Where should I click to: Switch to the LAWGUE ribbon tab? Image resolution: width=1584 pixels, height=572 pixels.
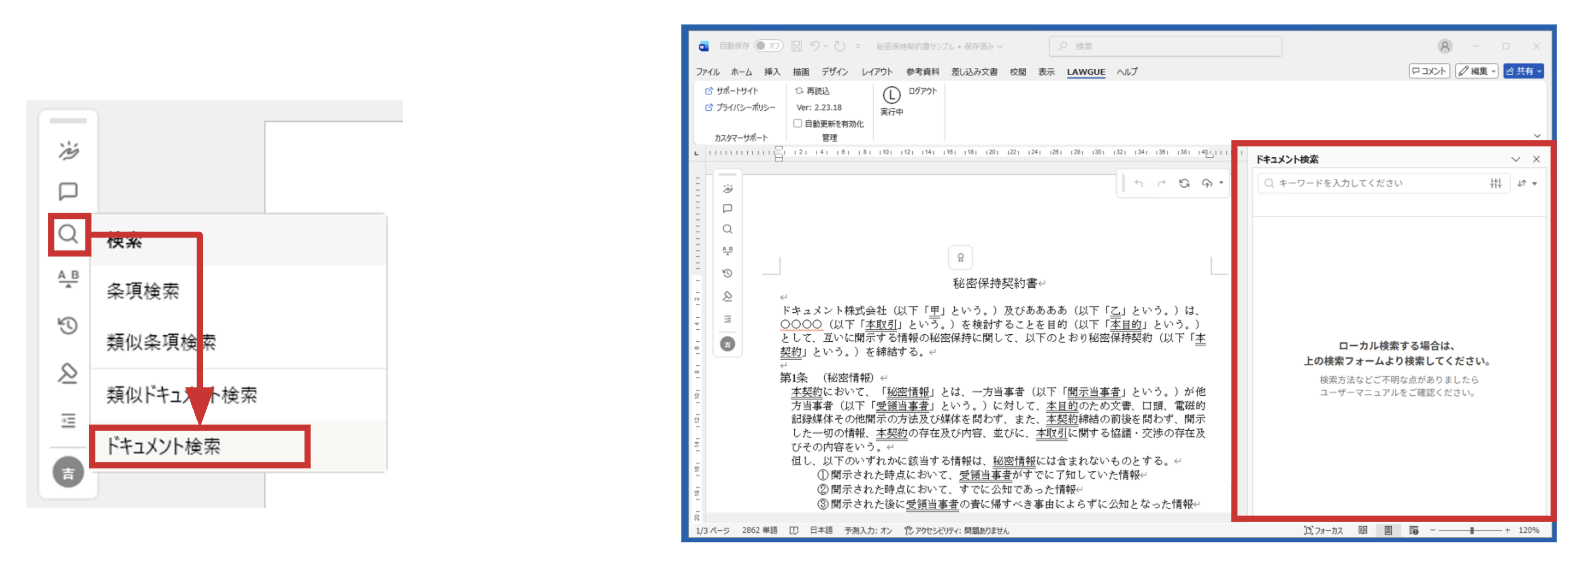pyautogui.click(x=1085, y=72)
